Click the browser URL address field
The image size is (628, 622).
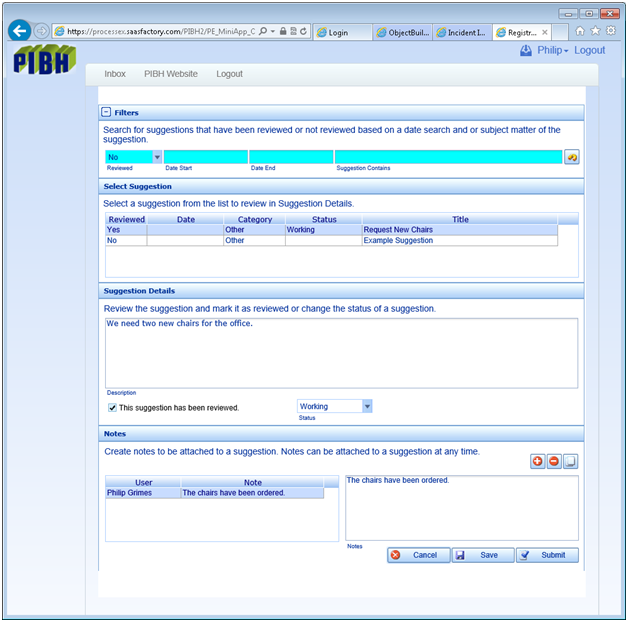(160, 31)
